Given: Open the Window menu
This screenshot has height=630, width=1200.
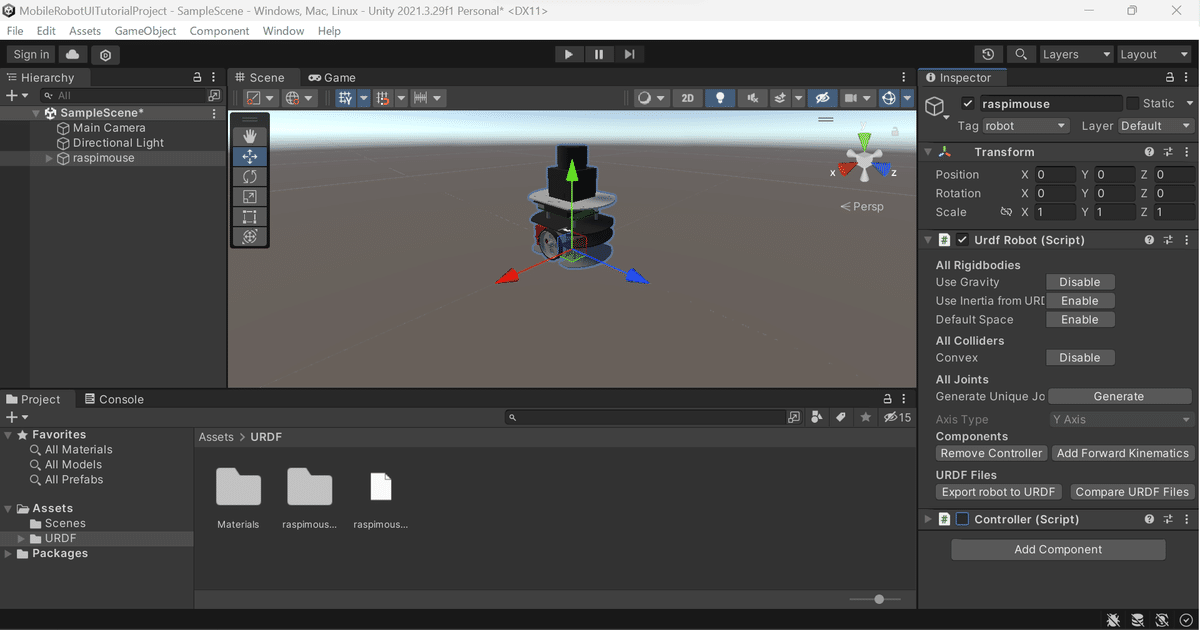Looking at the screenshot, I should 283,31.
